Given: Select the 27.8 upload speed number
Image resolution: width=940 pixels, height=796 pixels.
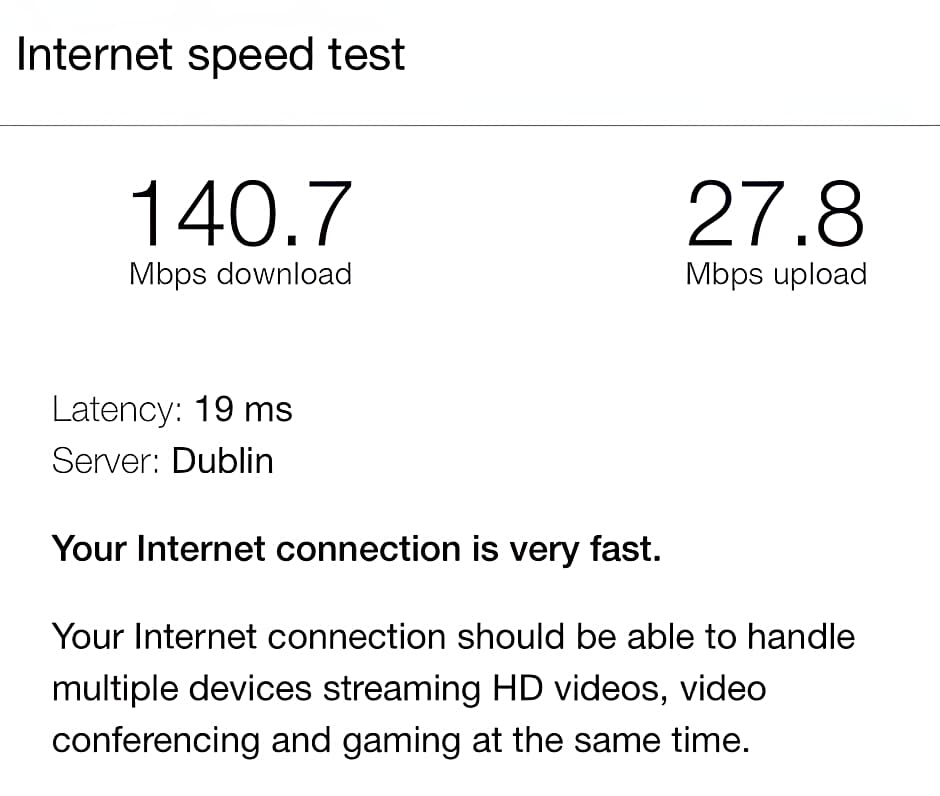Looking at the screenshot, I should click(x=775, y=213).
